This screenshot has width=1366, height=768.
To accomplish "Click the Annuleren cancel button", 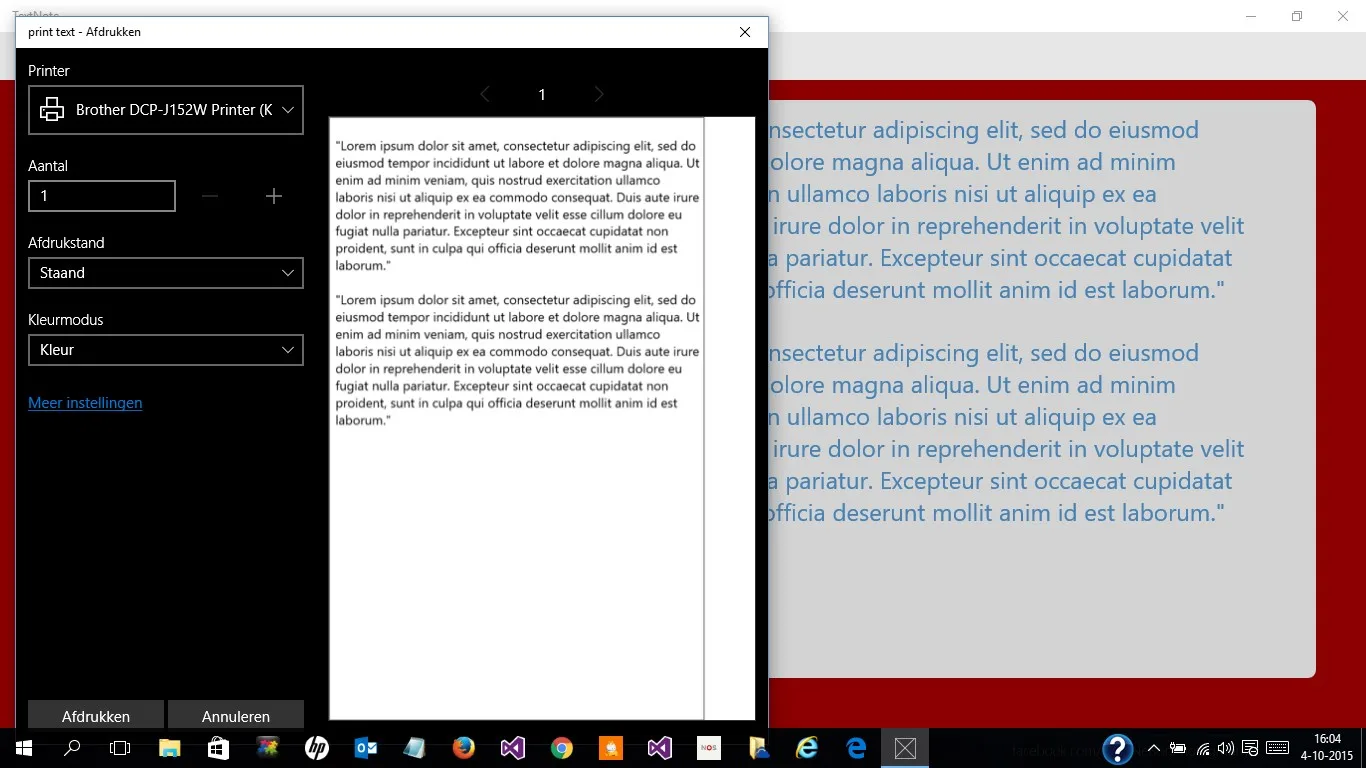I will [236, 716].
